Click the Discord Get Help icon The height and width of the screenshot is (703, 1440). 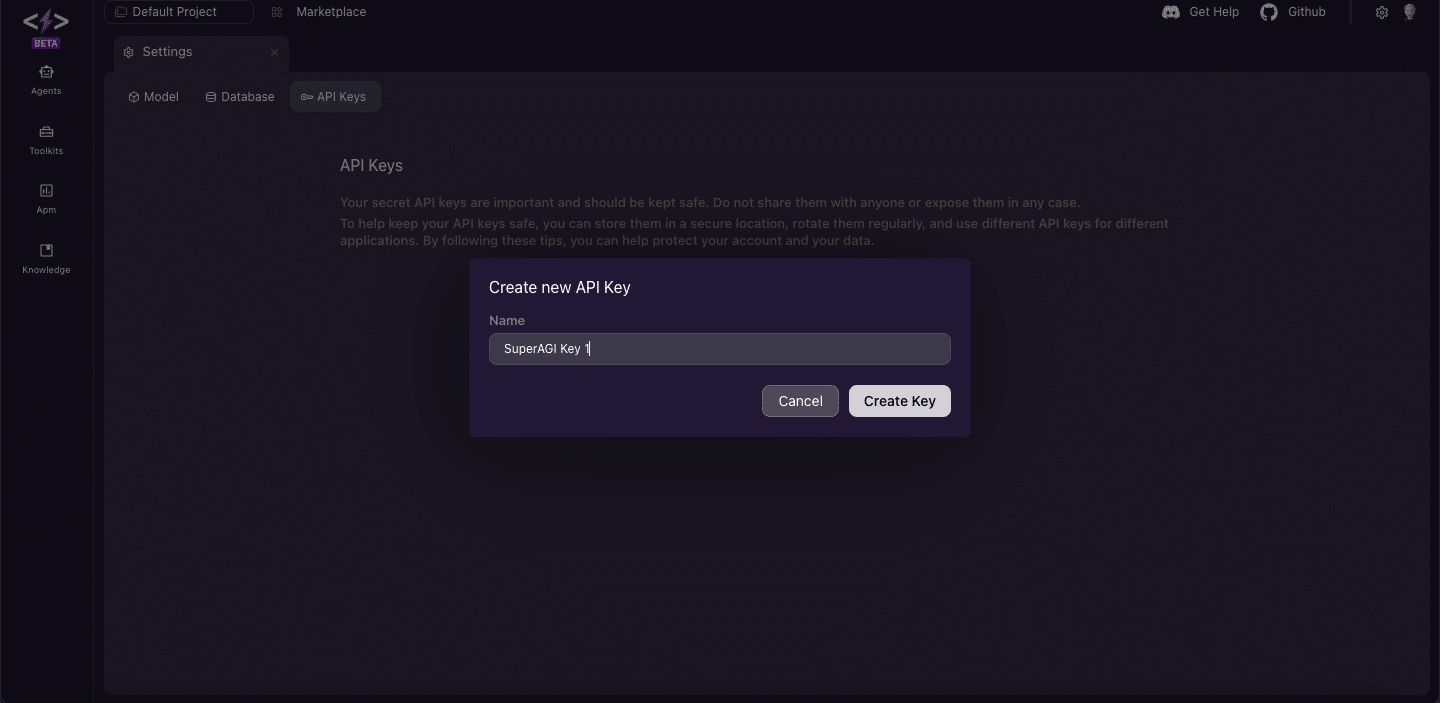click(x=1171, y=12)
